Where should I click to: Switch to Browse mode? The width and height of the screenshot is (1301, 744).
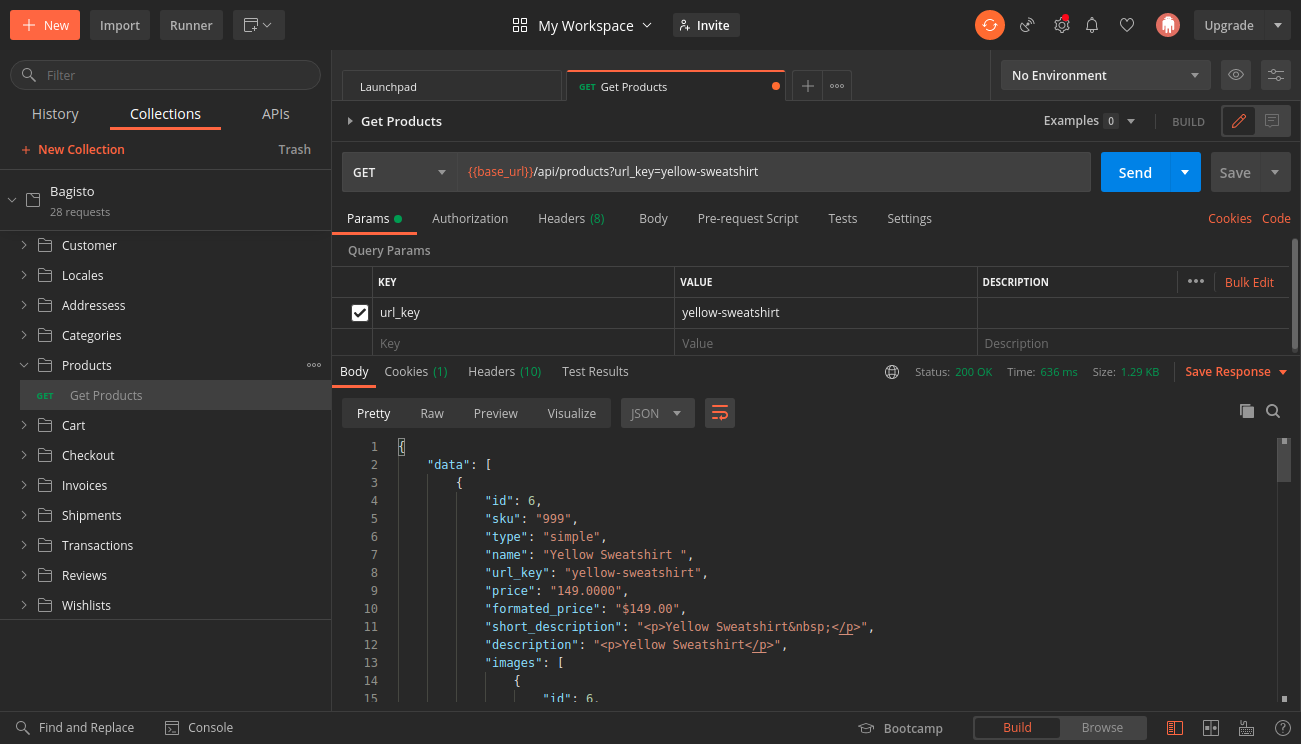pyautogui.click(x=1102, y=728)
